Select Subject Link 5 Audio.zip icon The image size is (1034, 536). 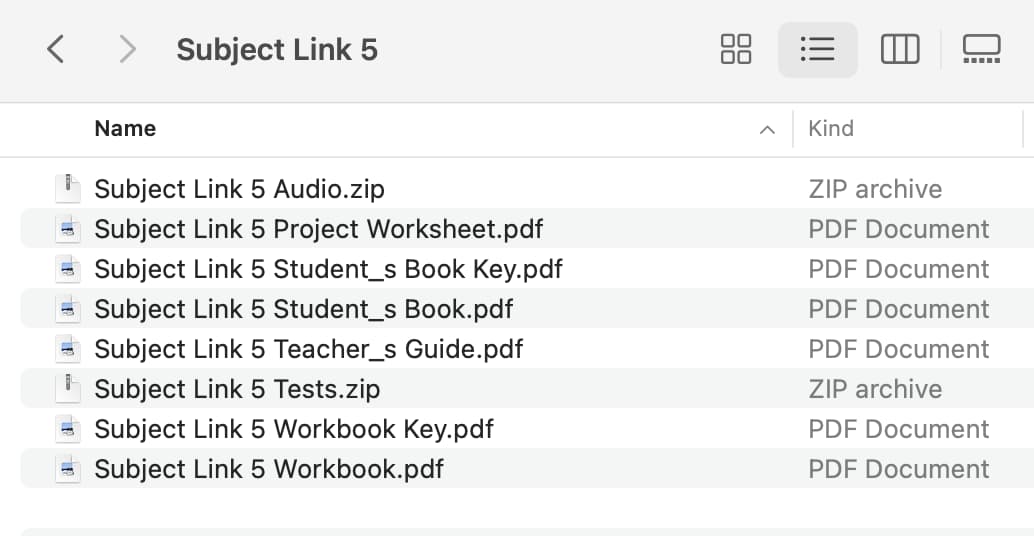pos(68,189)
